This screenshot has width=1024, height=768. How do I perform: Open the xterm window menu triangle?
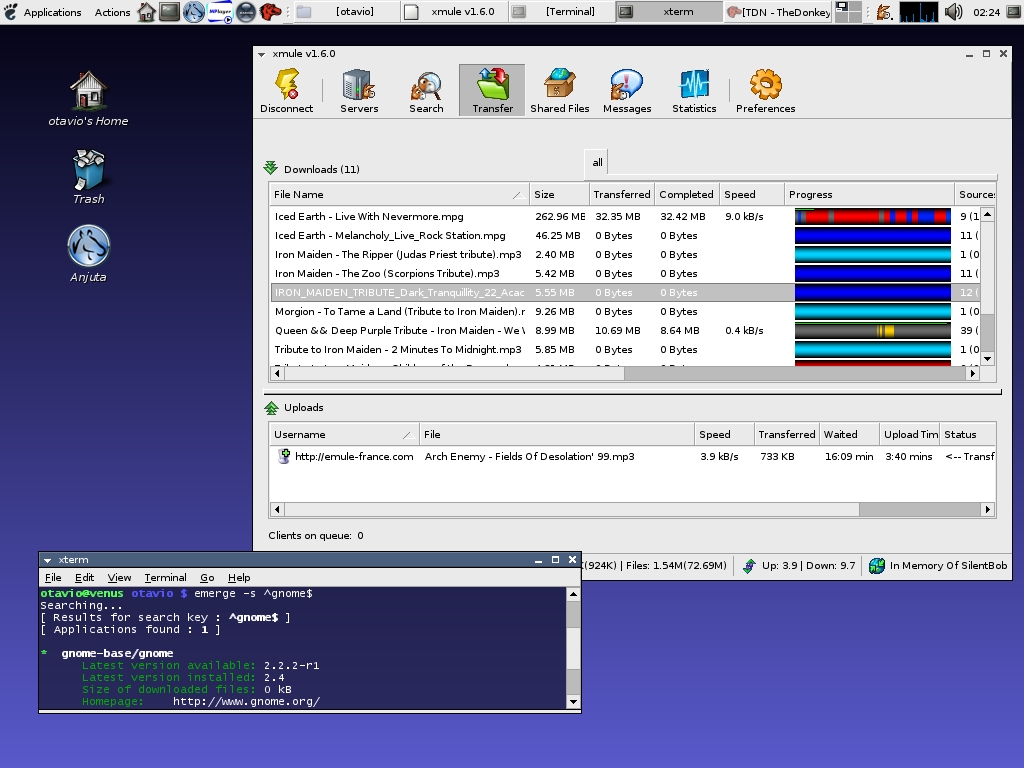[47, 560]
